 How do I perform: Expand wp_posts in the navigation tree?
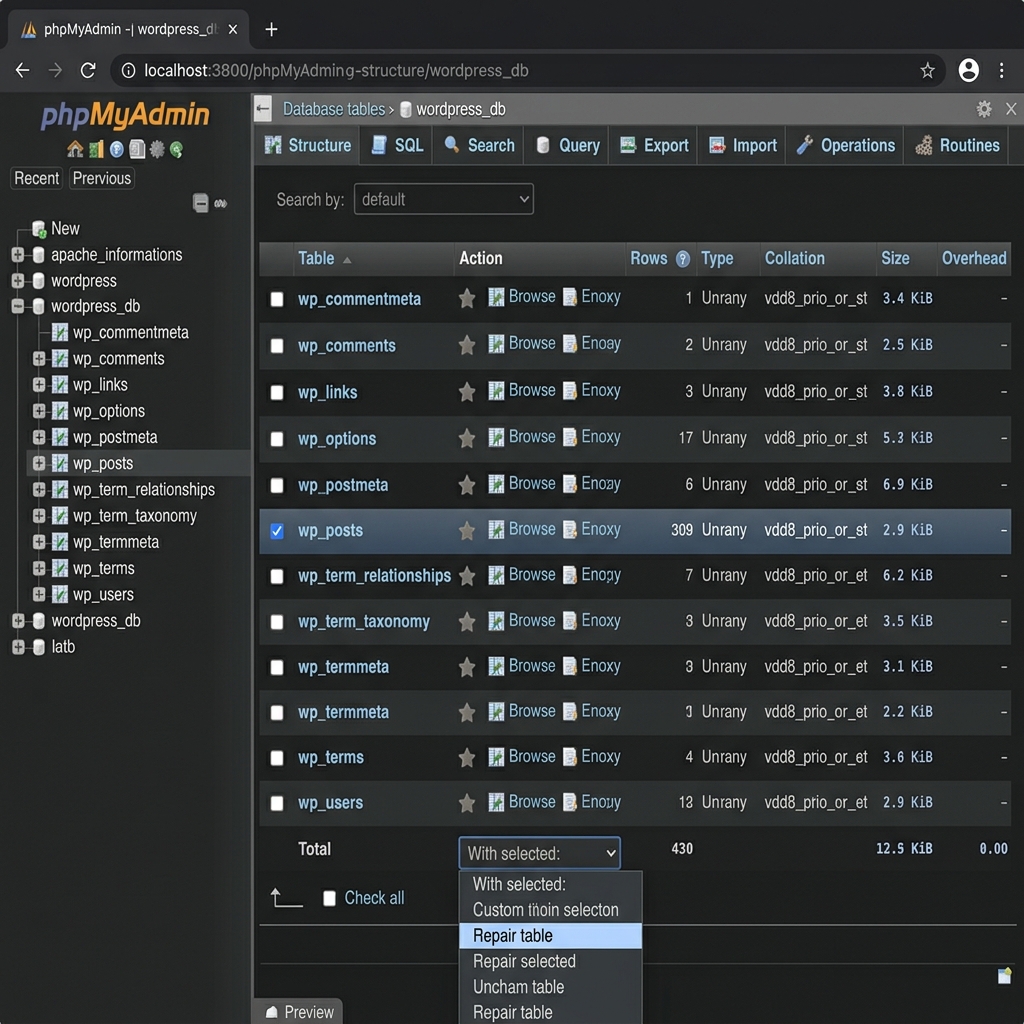[x=39, y=463]
